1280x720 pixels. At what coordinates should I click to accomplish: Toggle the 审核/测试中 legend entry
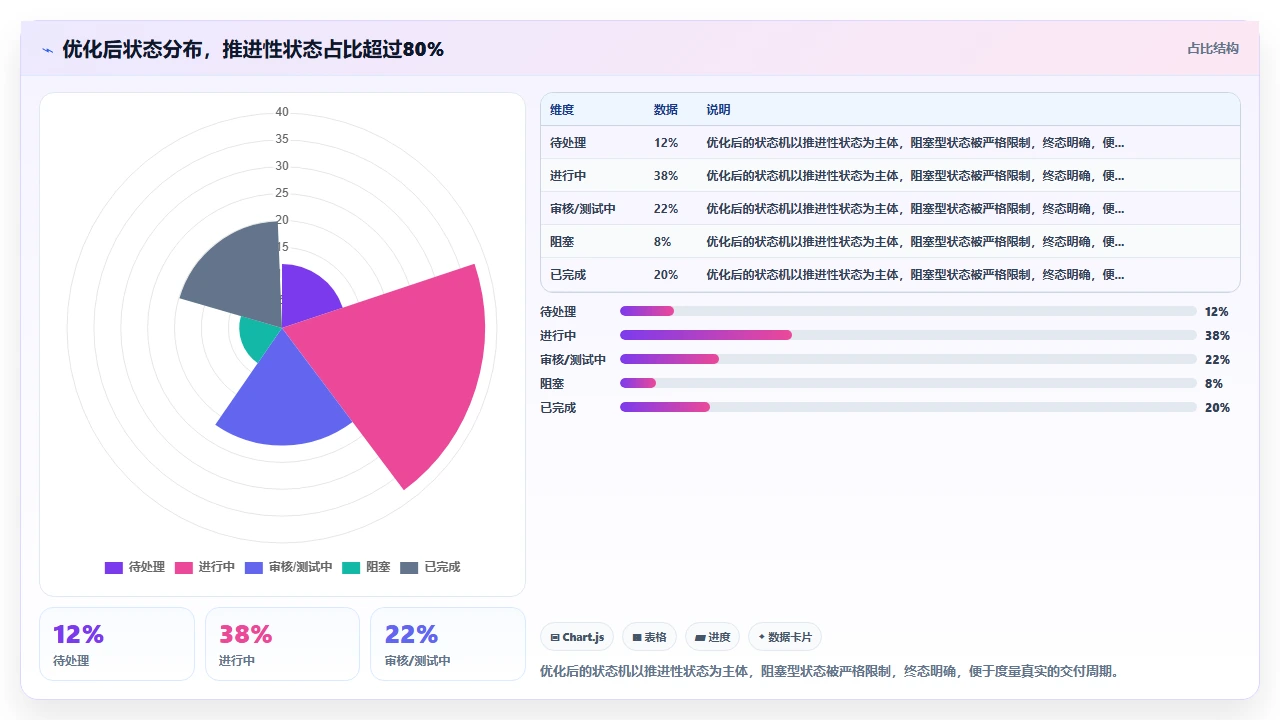point(289,567)
